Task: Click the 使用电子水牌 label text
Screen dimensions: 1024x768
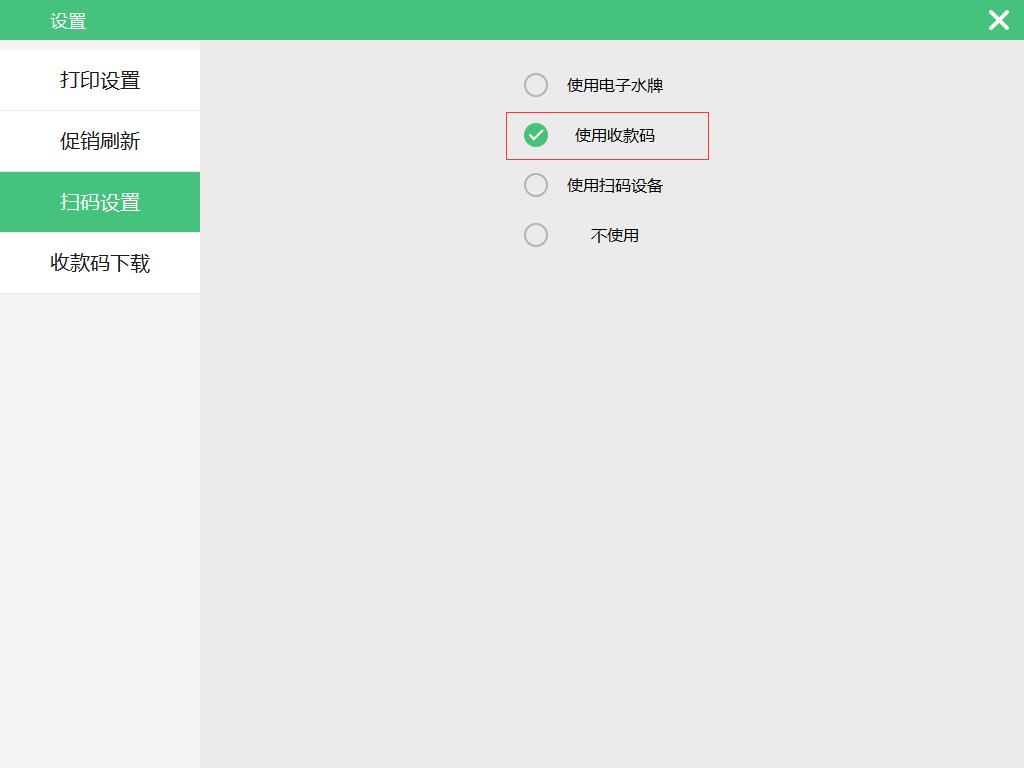Action: (615, 86)
